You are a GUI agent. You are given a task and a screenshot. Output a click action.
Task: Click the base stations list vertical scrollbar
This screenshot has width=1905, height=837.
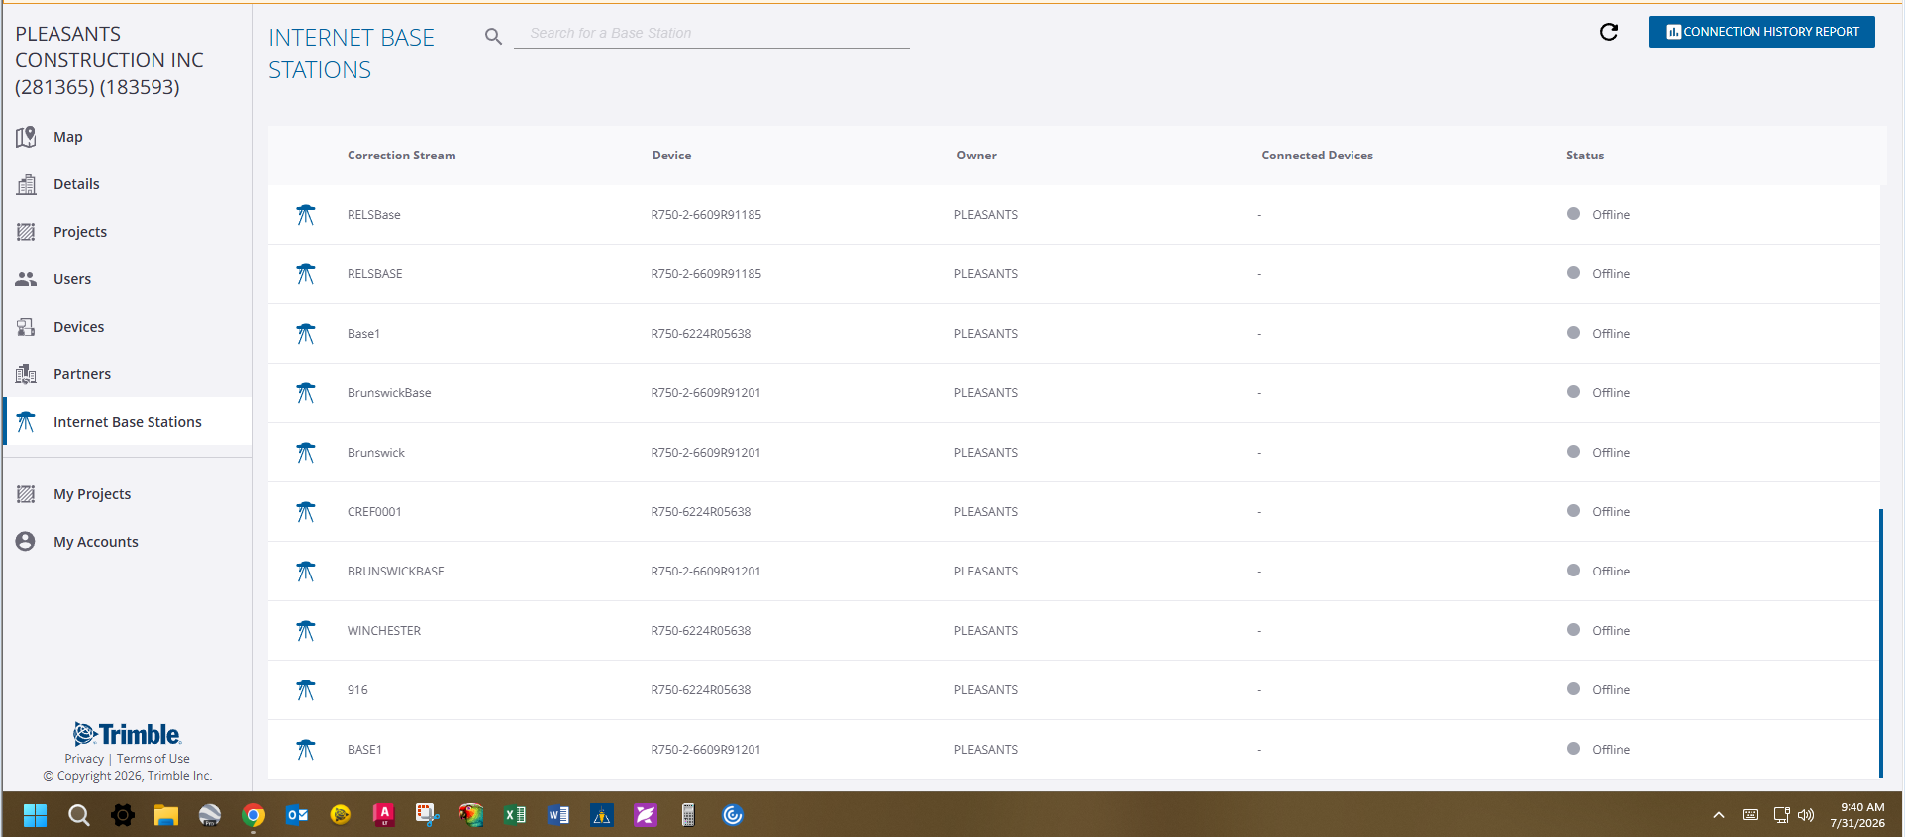[1881, 643]
